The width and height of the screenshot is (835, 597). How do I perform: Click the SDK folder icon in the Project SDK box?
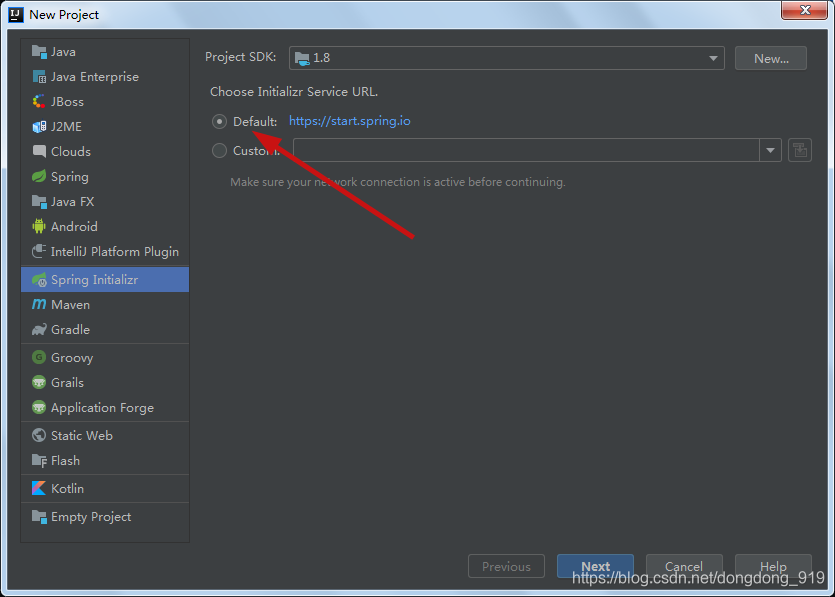[302, 58]
